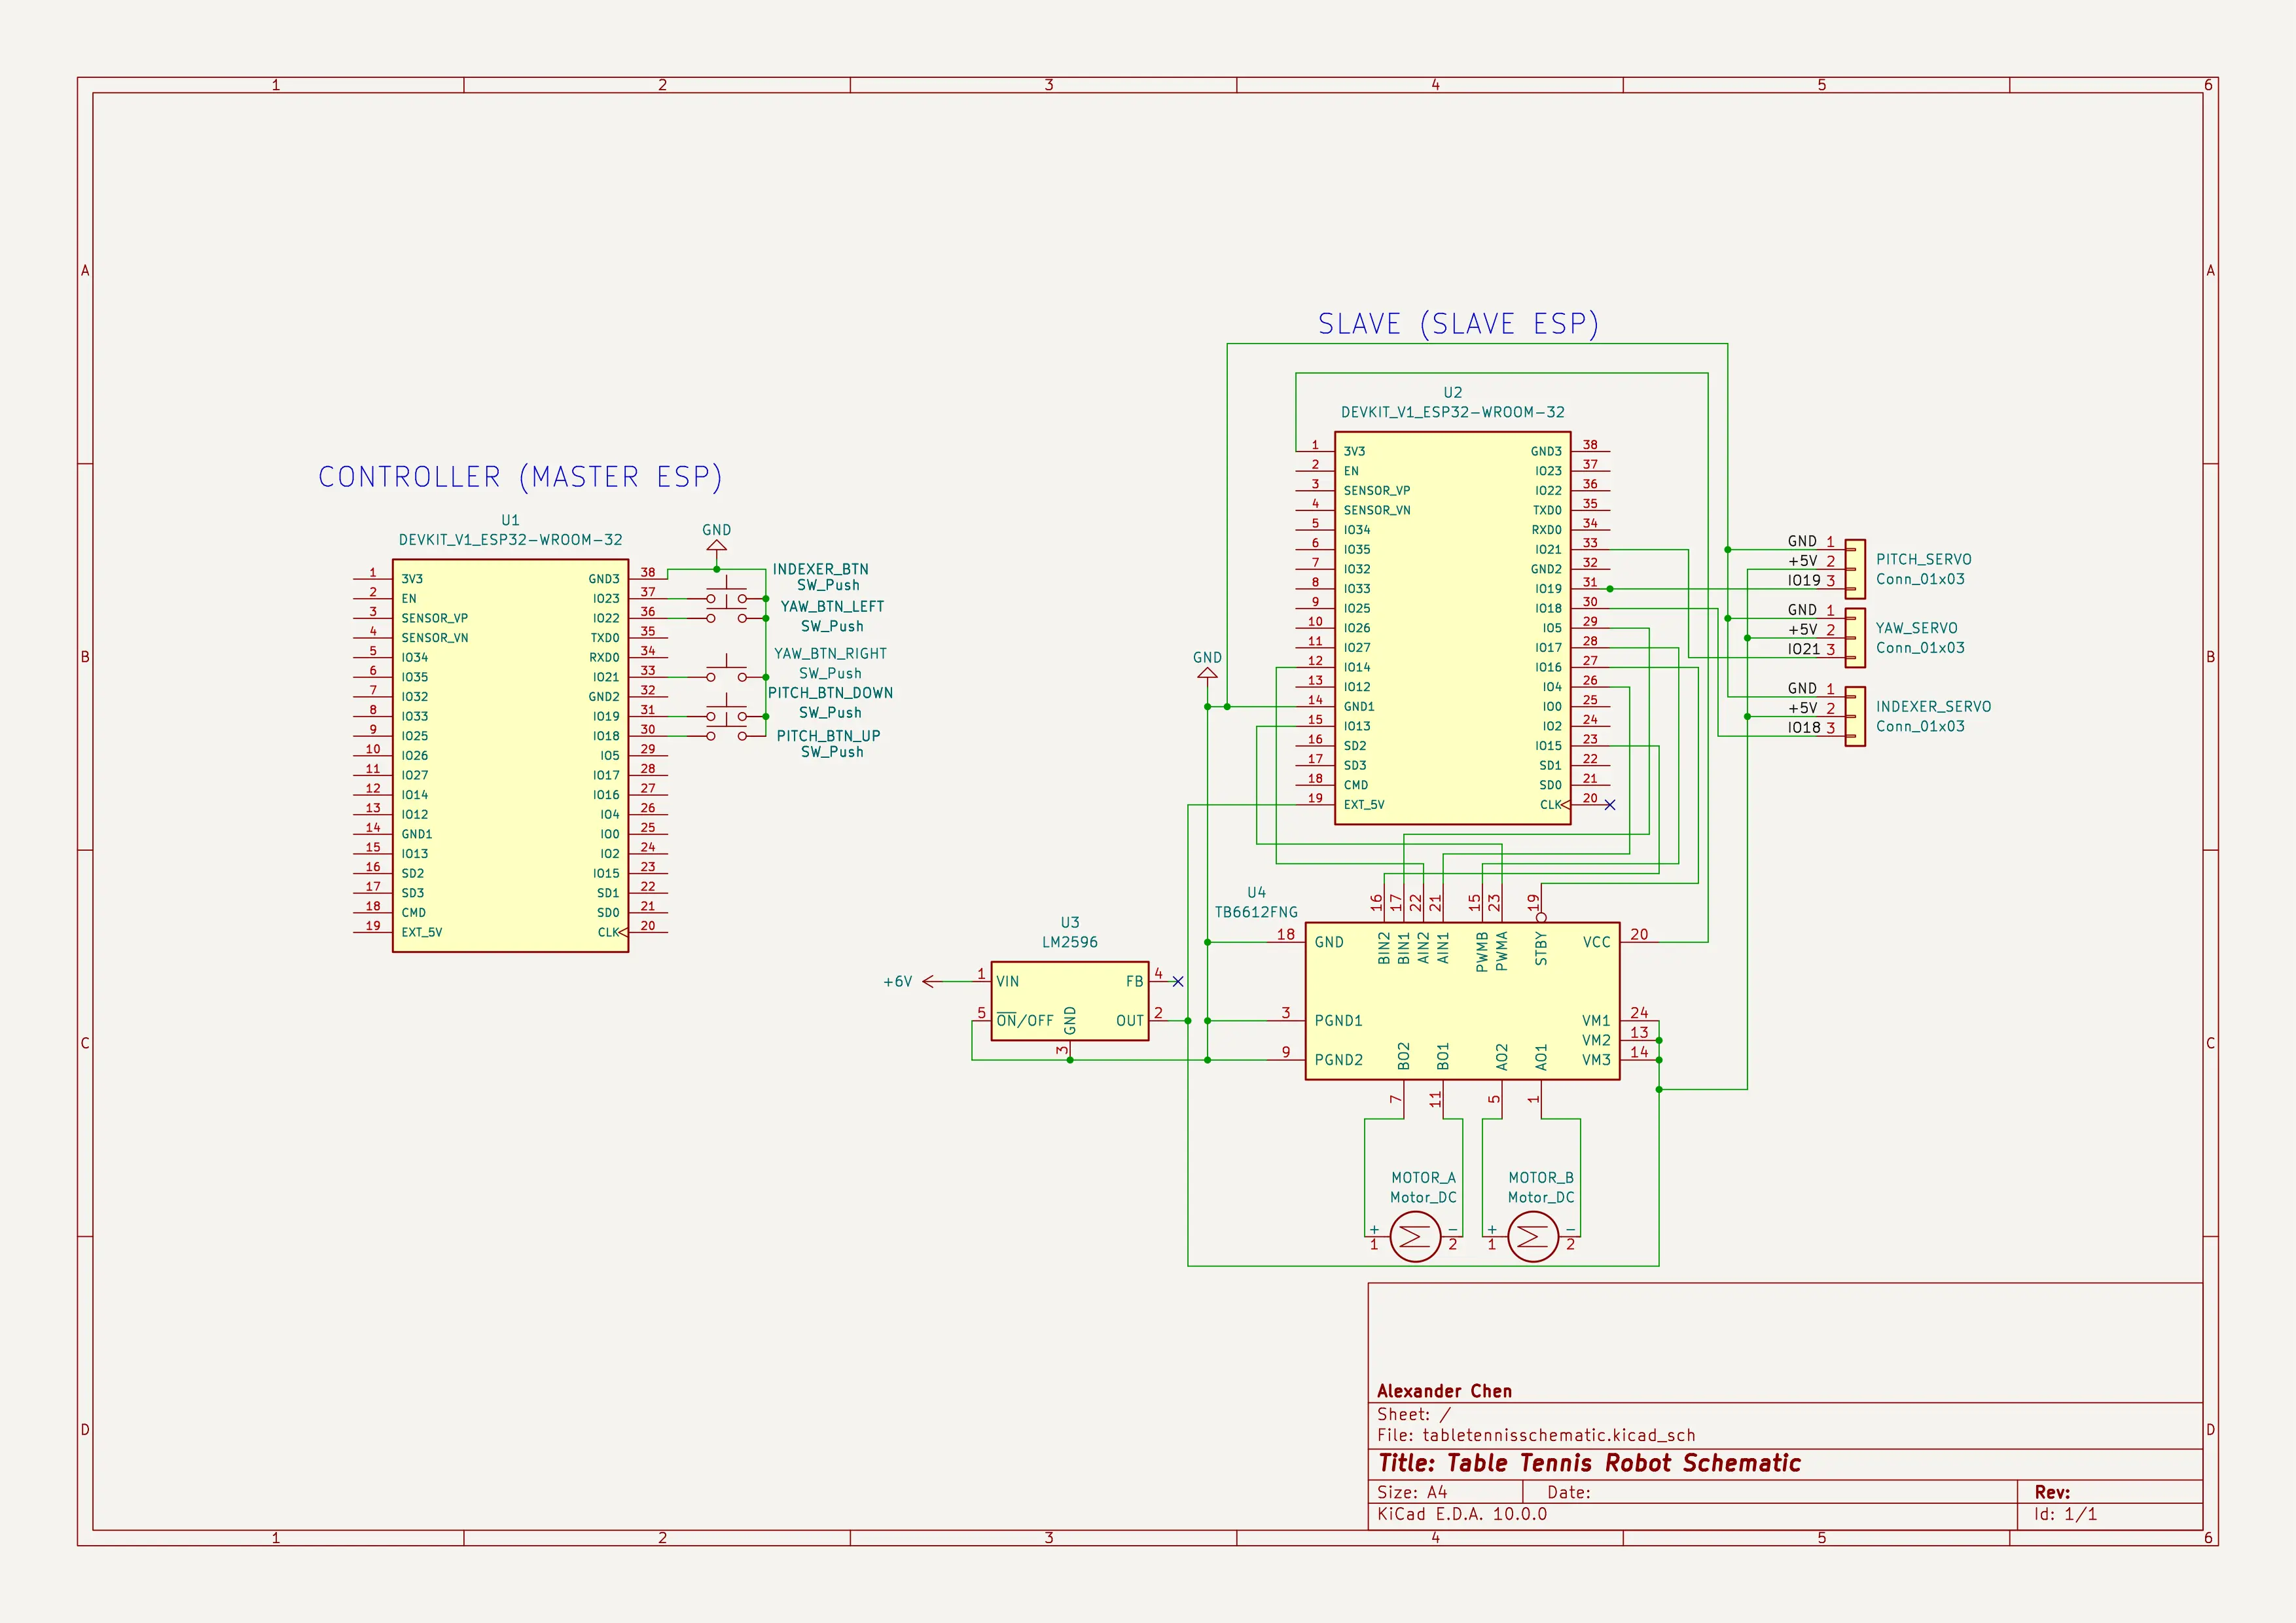The height and width of the screenshot is (1623, 2296).
Task: Click the LM2596 value label
Action: pos(1069,942)
